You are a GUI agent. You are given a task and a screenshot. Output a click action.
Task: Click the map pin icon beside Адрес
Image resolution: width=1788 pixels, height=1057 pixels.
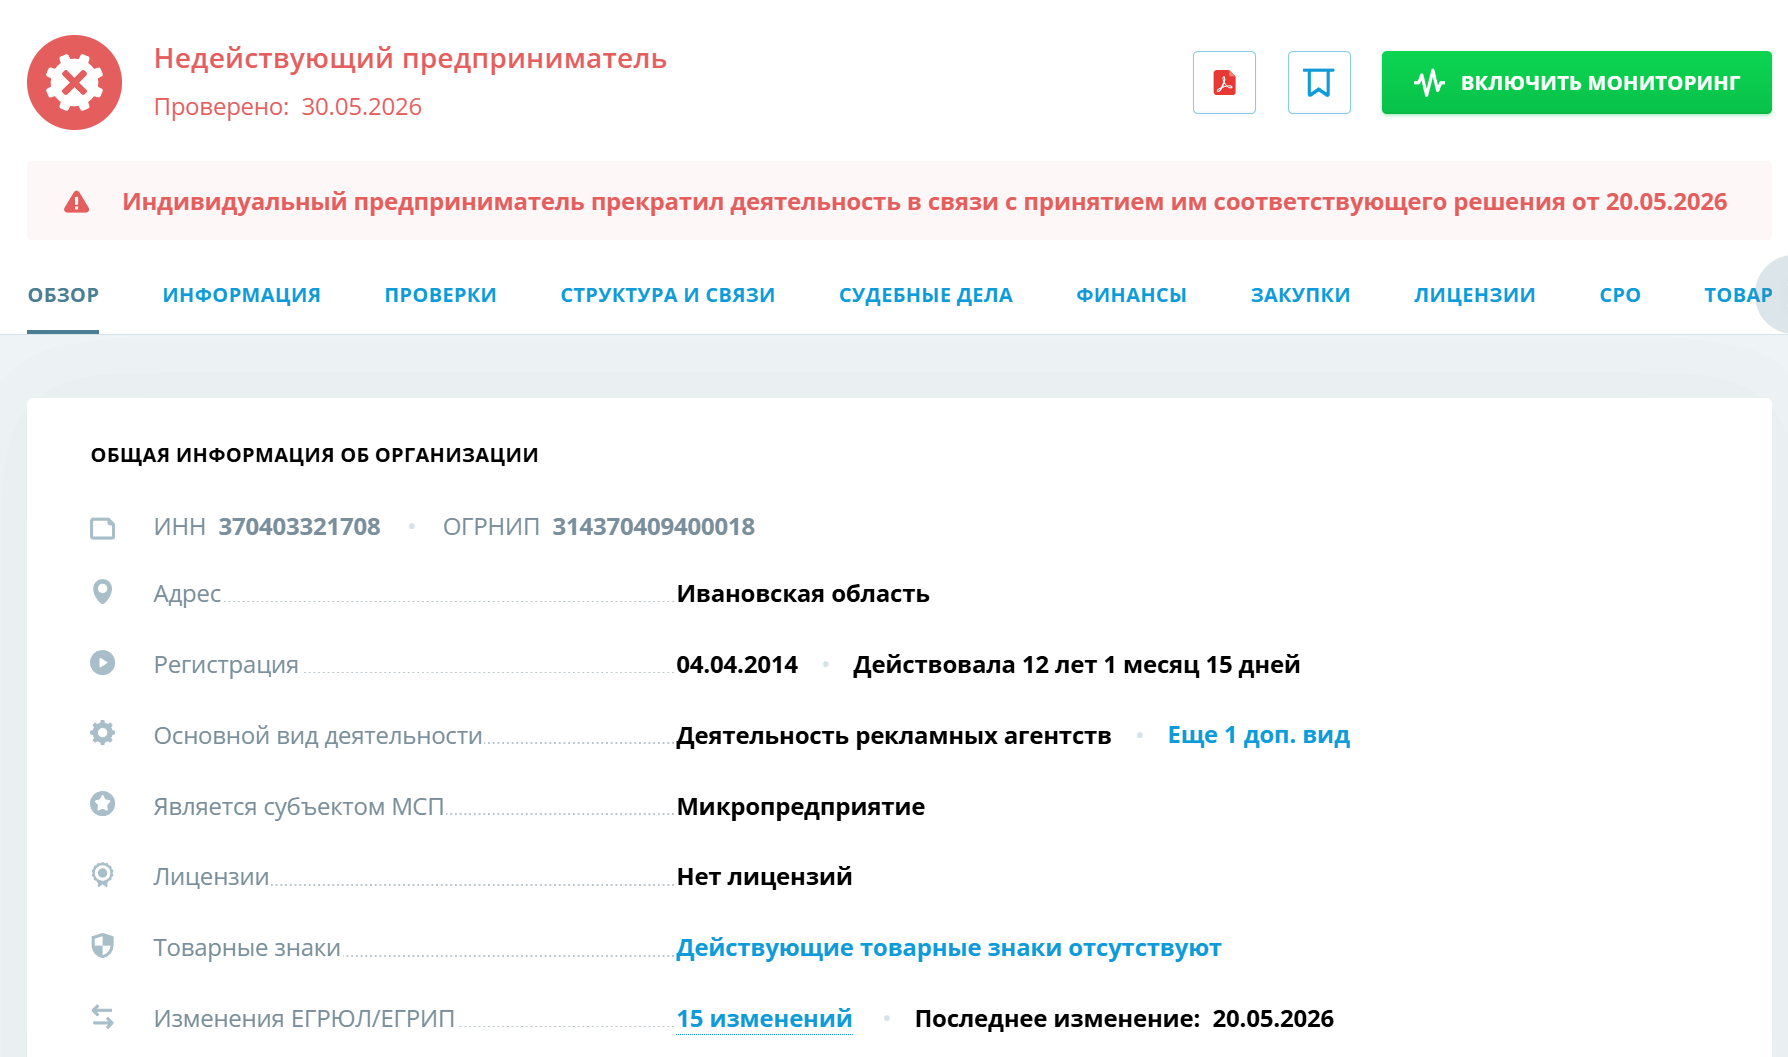[102, 592]
